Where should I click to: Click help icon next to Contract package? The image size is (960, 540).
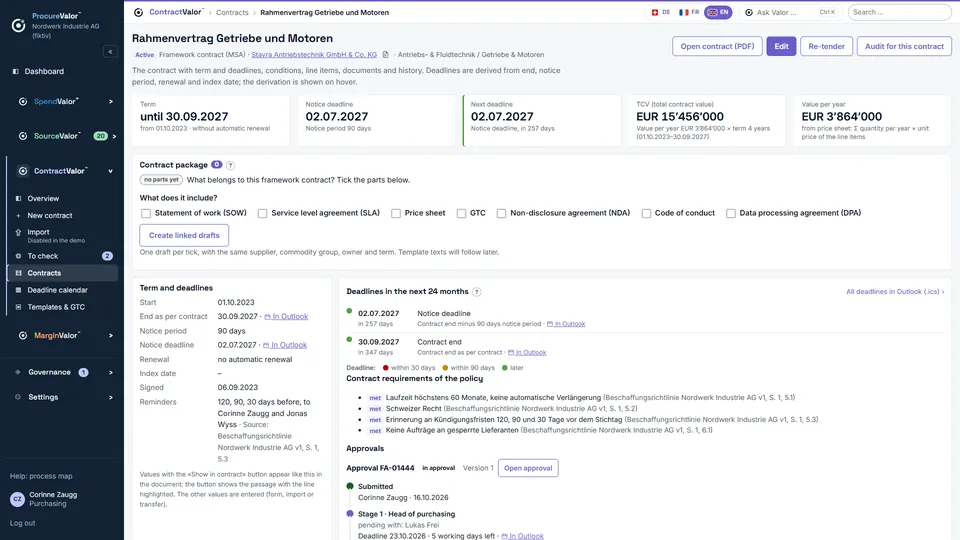point(230,165)
